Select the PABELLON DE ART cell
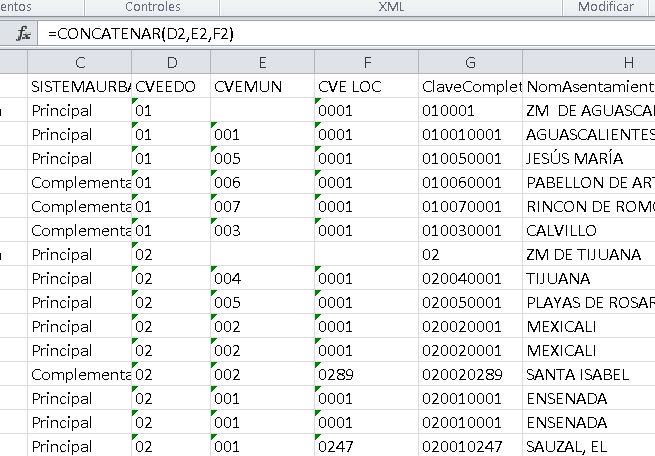Viewport: 655px width, 456px height. point(589,182)
